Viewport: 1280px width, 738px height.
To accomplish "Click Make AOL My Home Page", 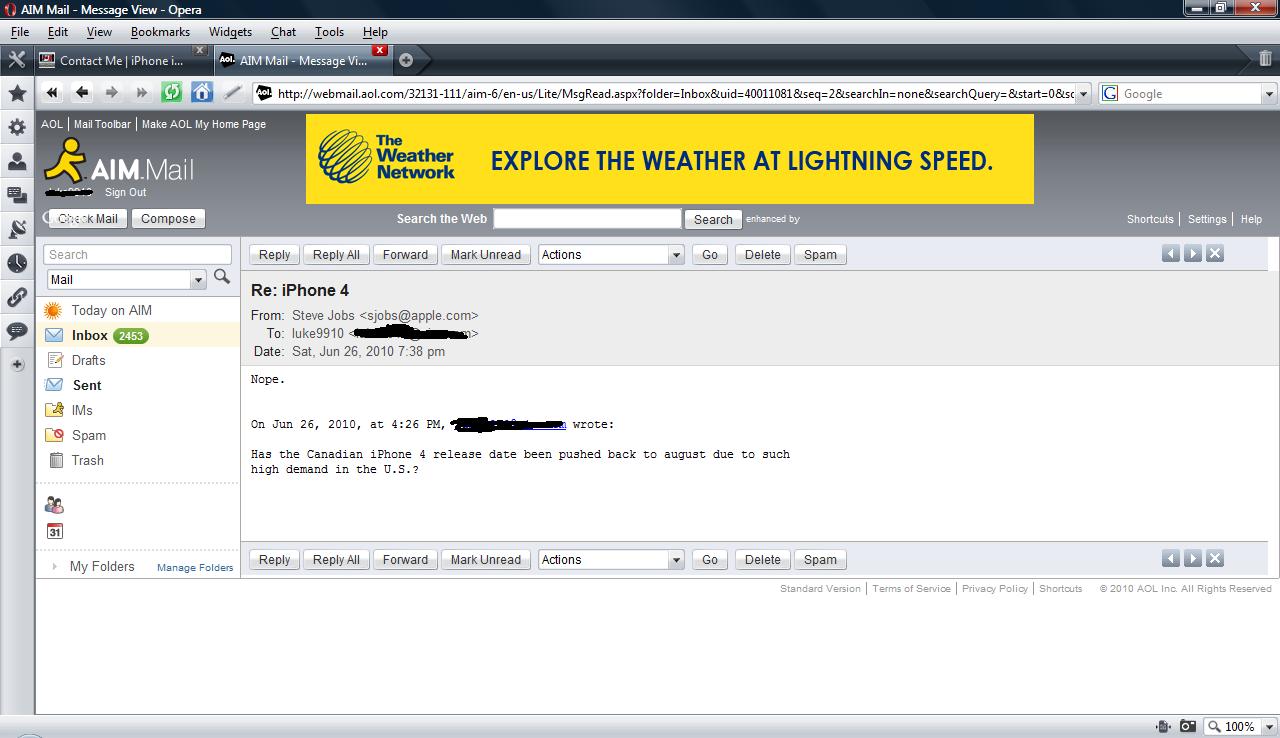I will (204, 124).
